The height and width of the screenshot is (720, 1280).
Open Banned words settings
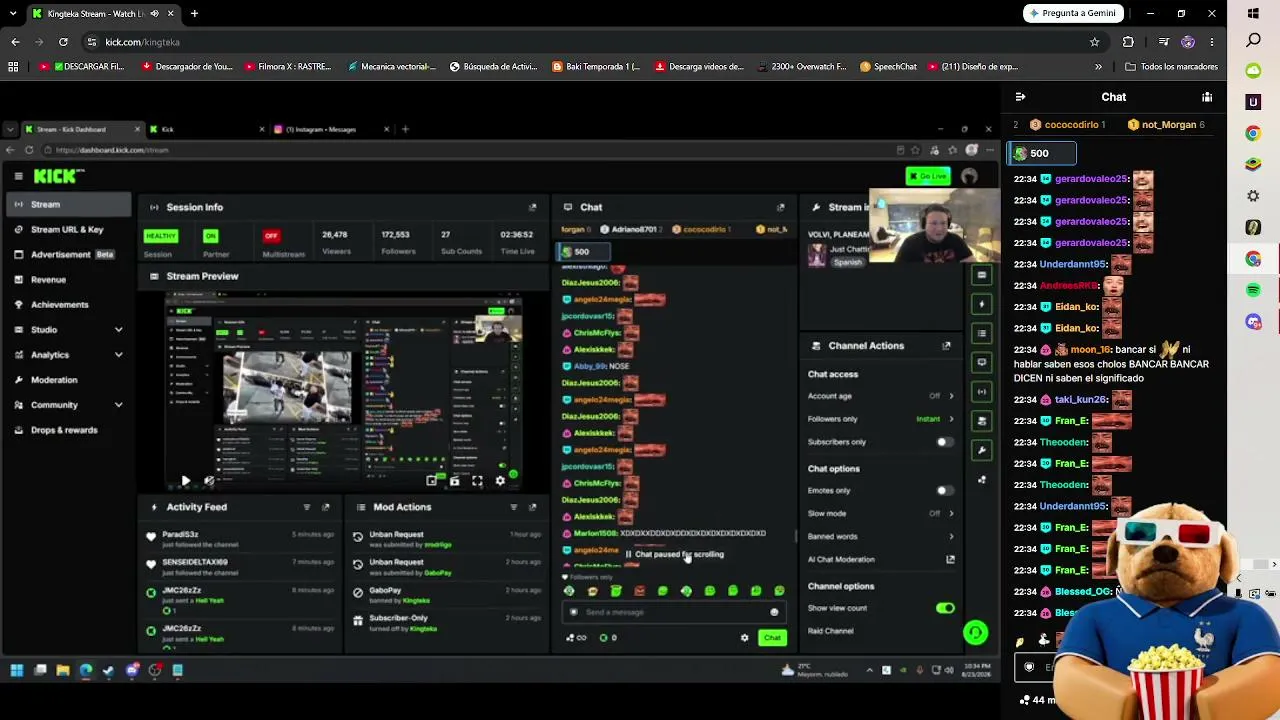880,537
